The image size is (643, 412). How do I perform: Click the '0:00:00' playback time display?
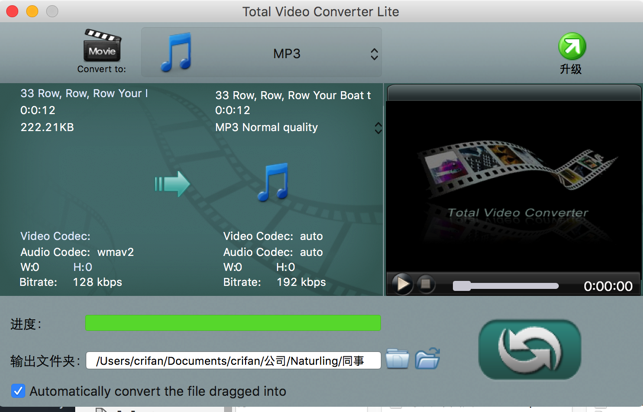608,286
